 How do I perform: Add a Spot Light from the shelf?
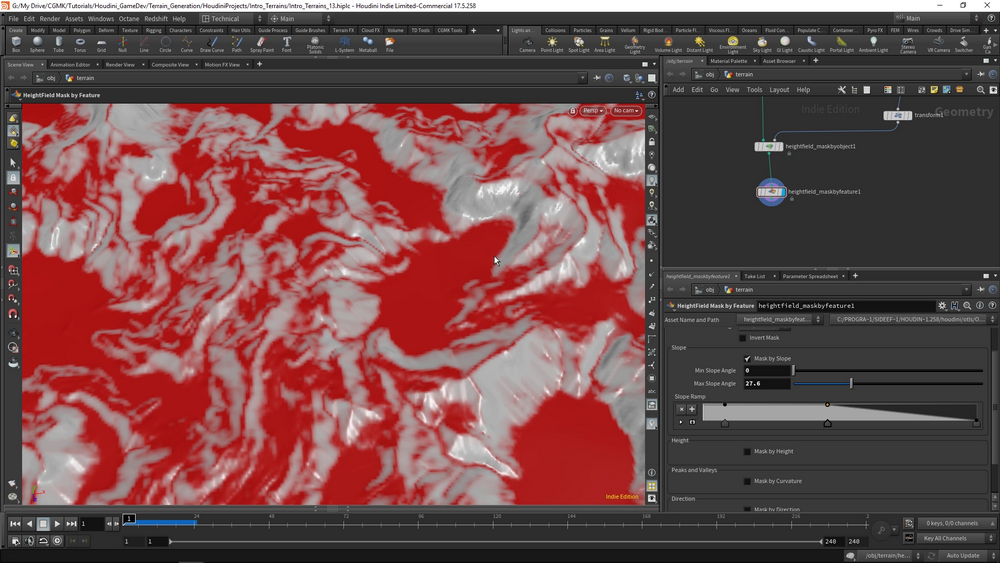pos(578,44)
